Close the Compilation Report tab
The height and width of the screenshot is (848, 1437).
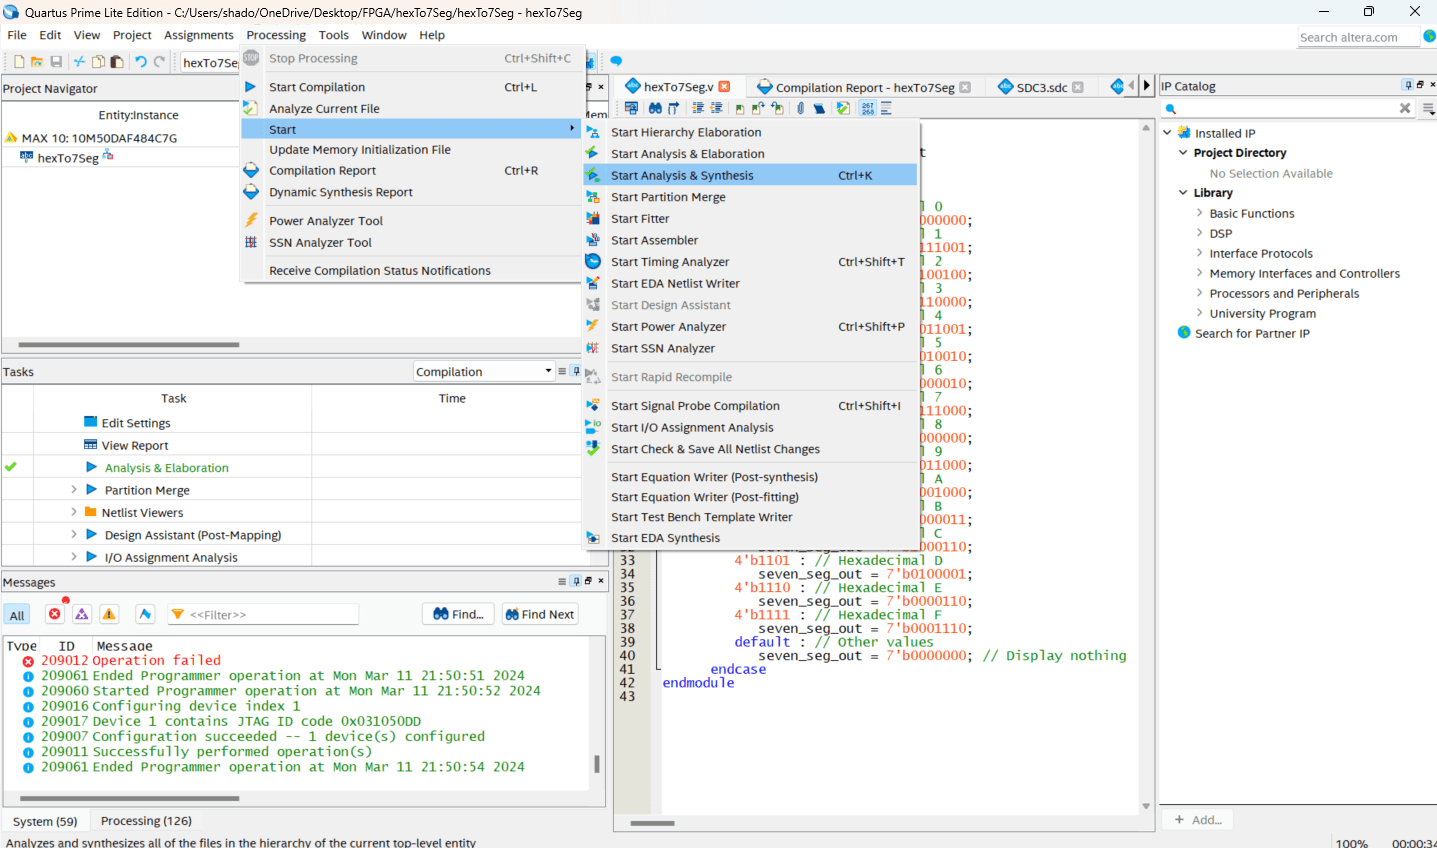click(x=965, y=87)
